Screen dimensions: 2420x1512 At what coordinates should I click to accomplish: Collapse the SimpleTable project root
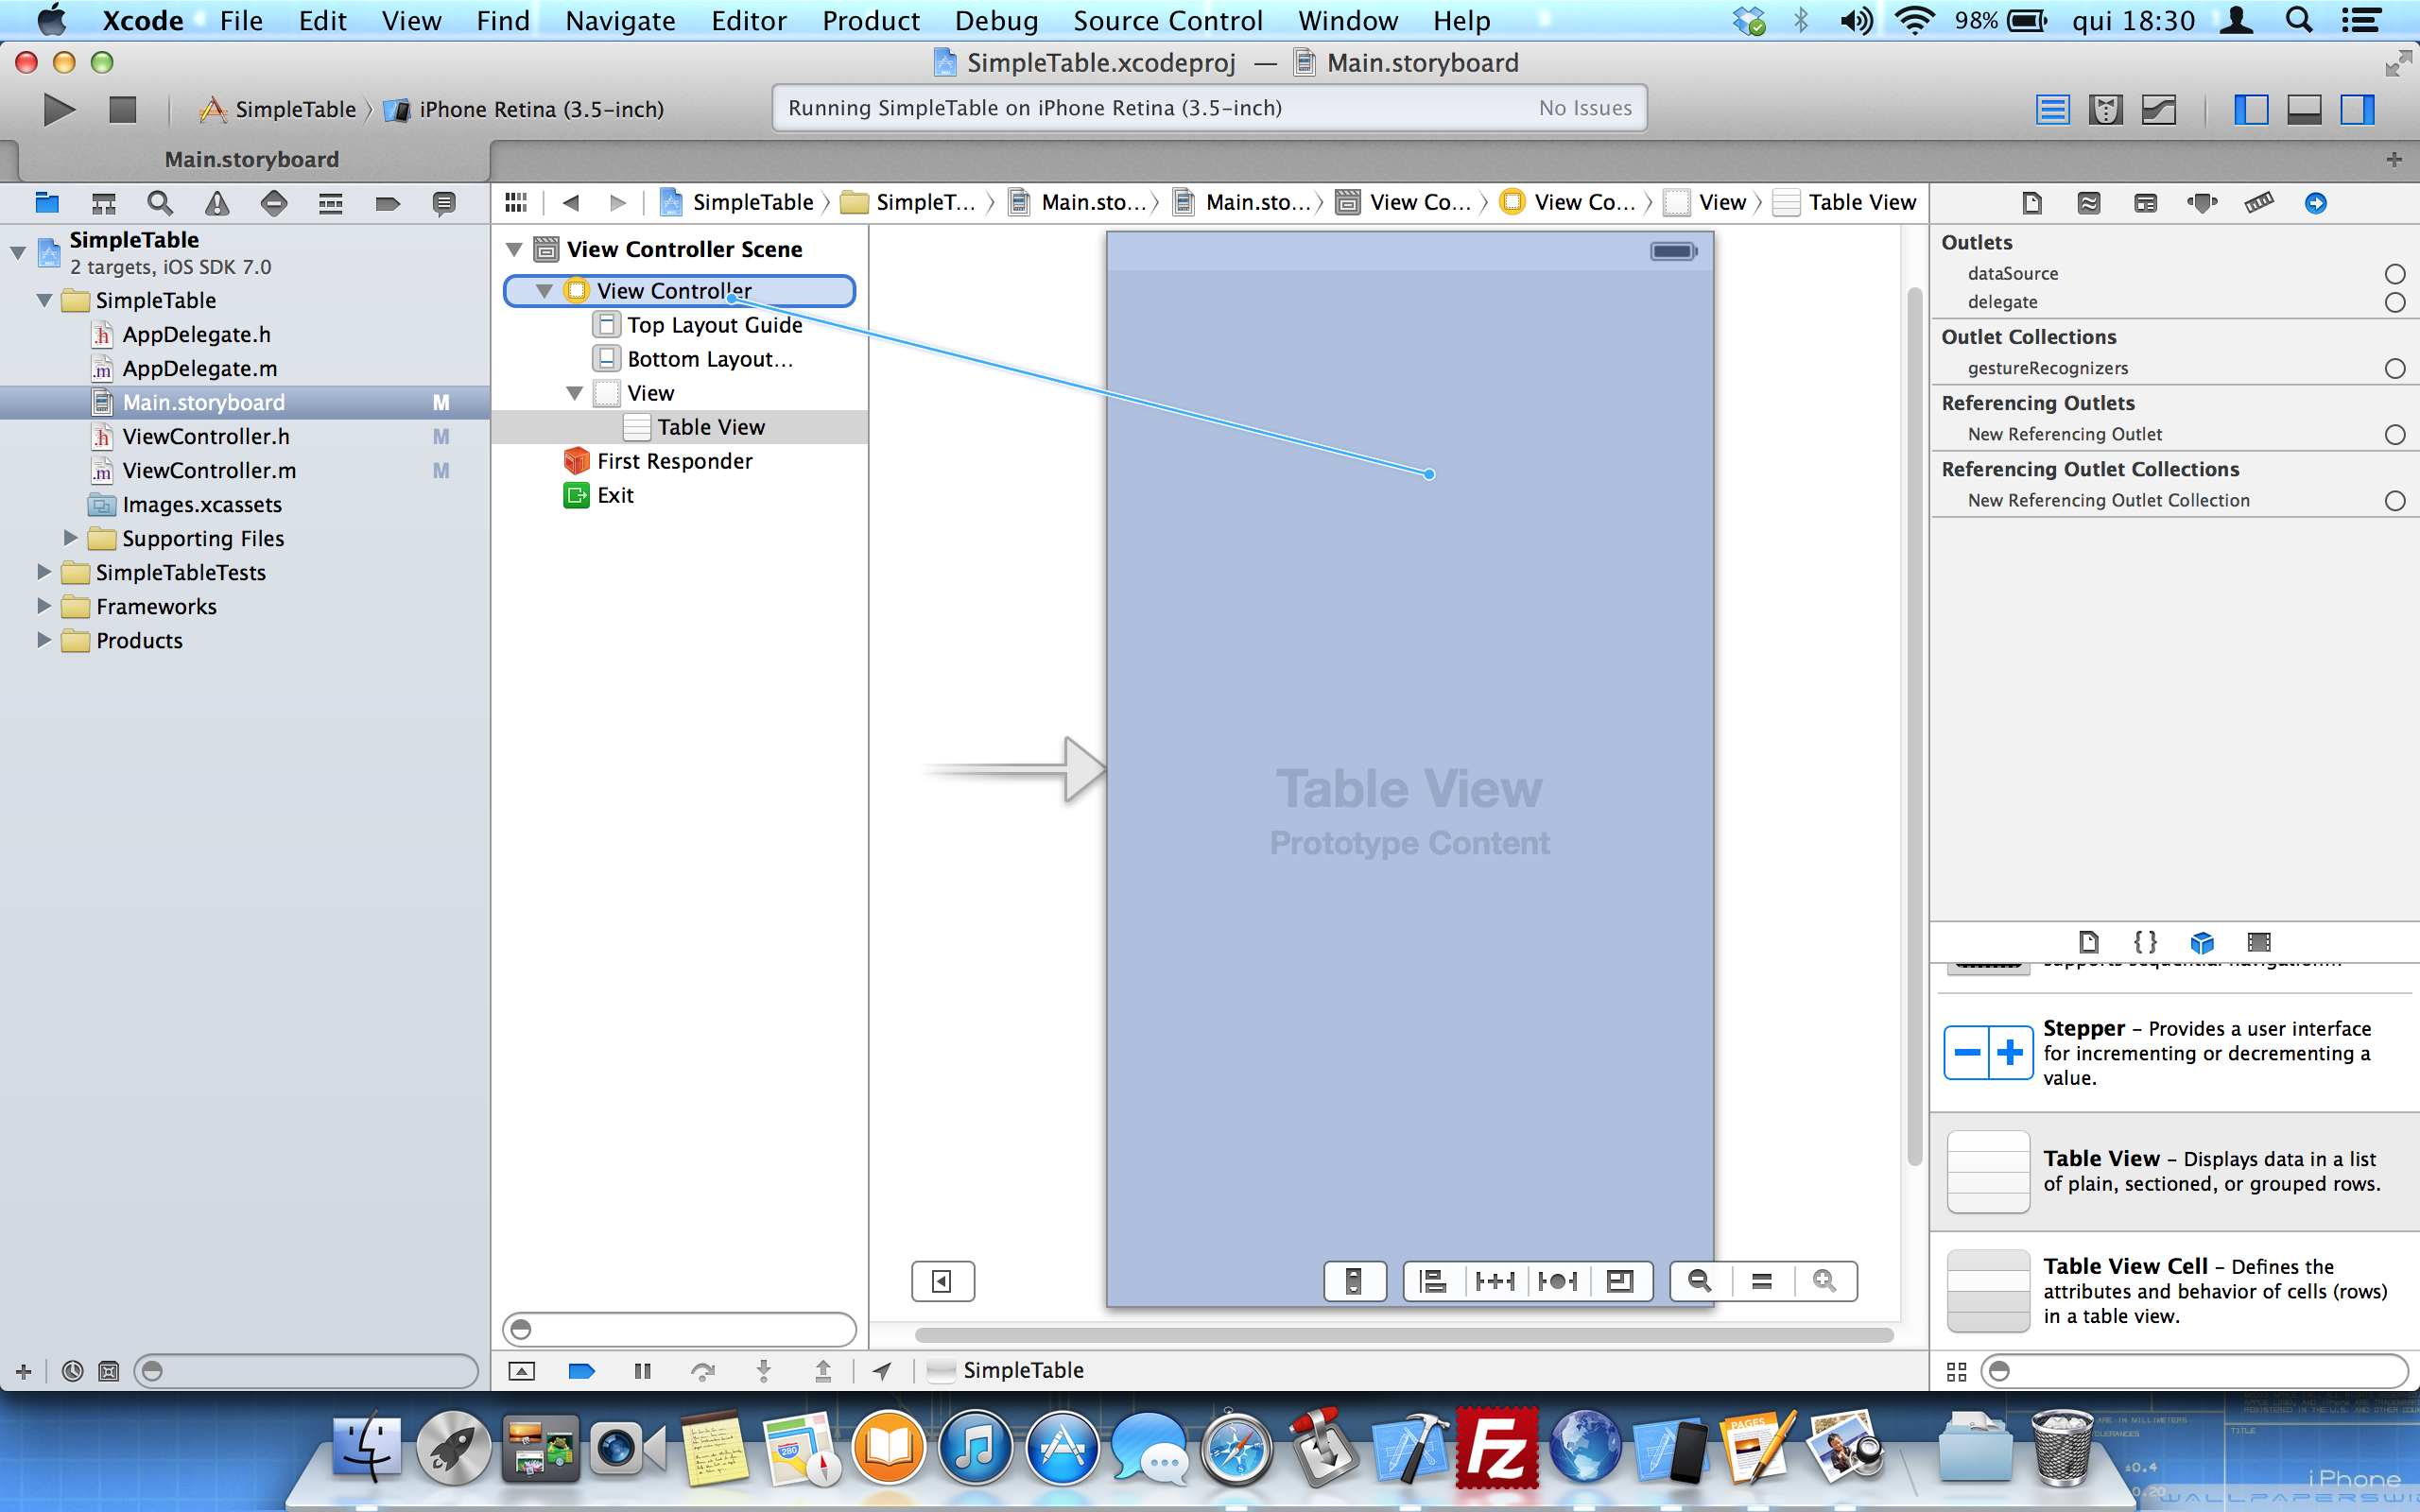point(18,252)
